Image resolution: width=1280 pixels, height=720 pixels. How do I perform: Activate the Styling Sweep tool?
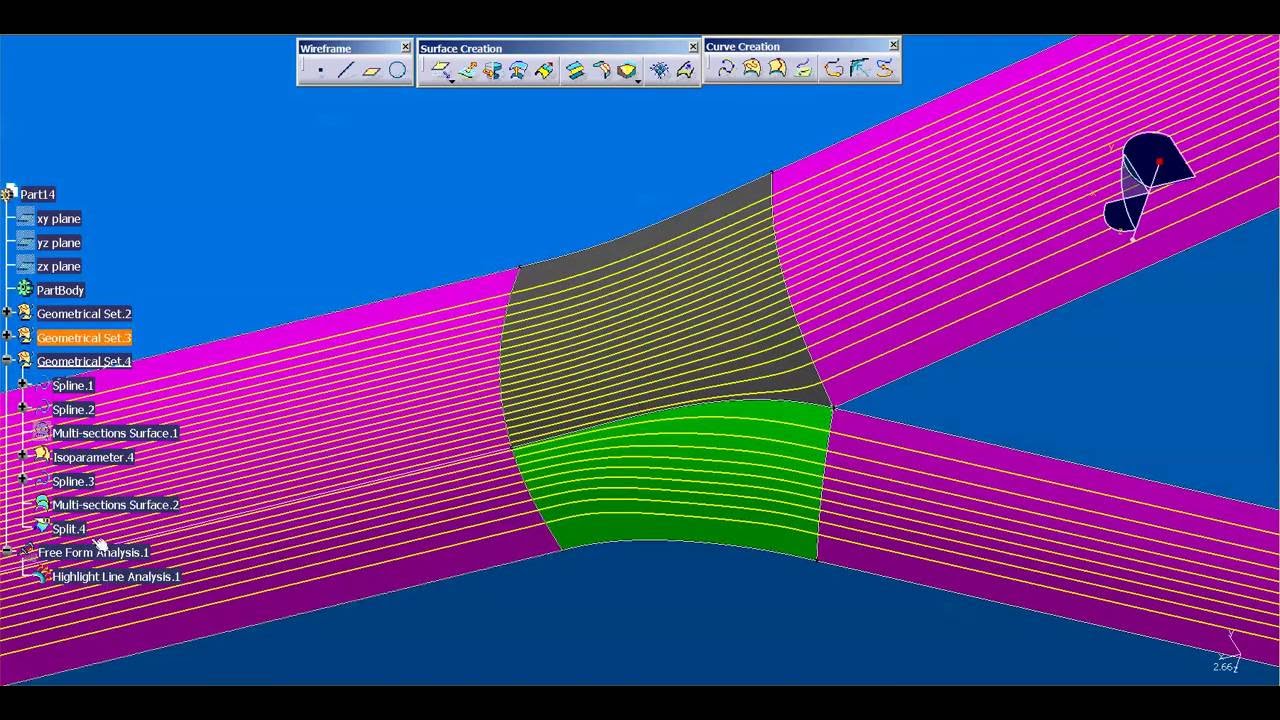[685, 70]
